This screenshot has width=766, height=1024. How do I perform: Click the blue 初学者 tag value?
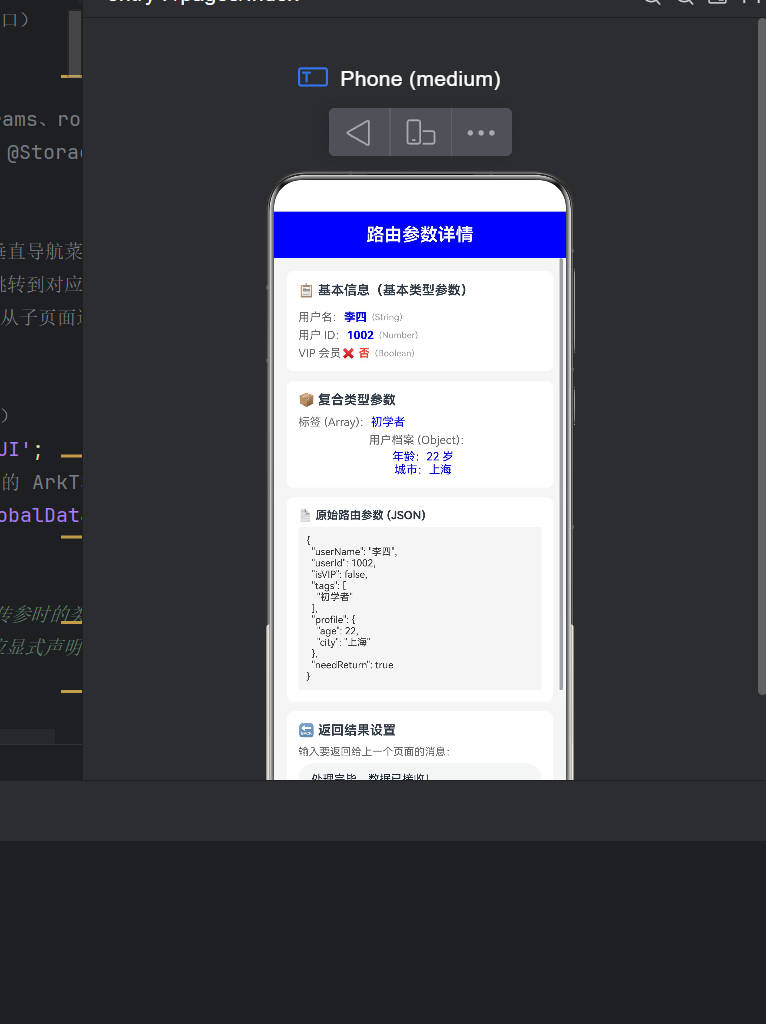point(388,422)
